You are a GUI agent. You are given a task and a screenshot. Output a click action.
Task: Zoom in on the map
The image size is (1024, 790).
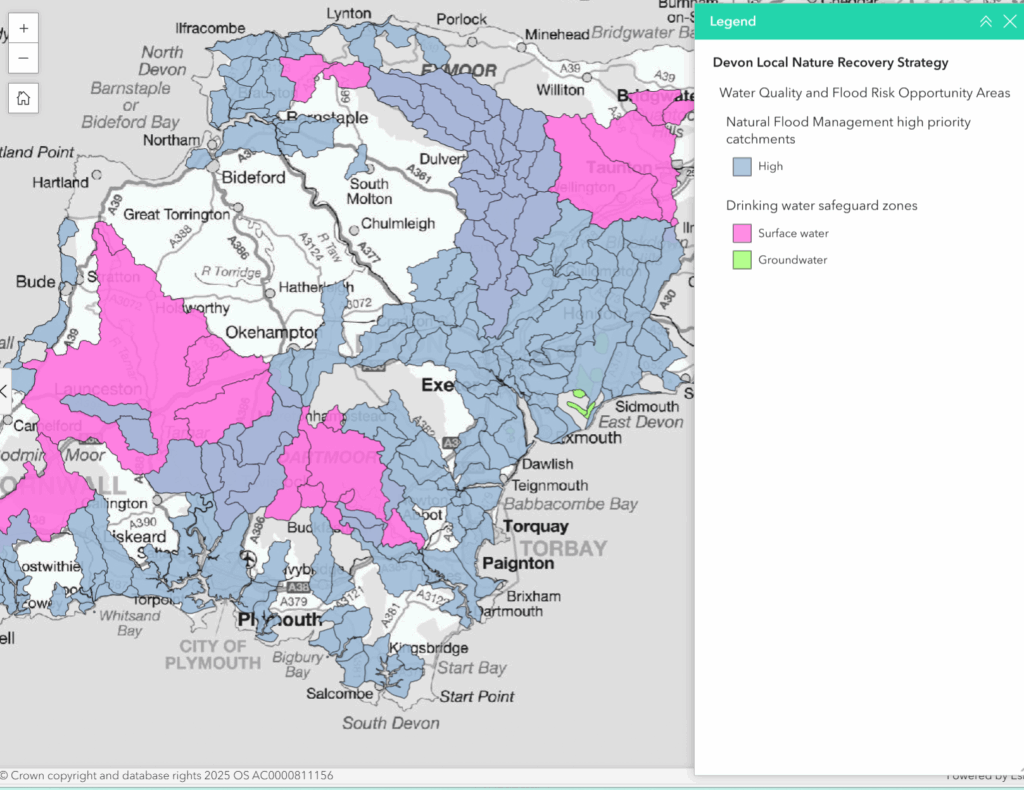coord(24,28)
